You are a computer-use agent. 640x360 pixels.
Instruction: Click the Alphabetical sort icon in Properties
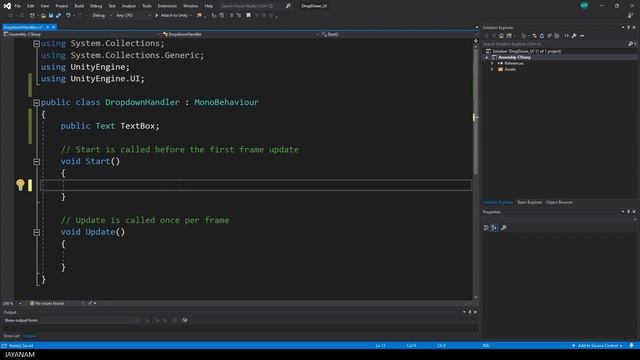click(494, 228)
